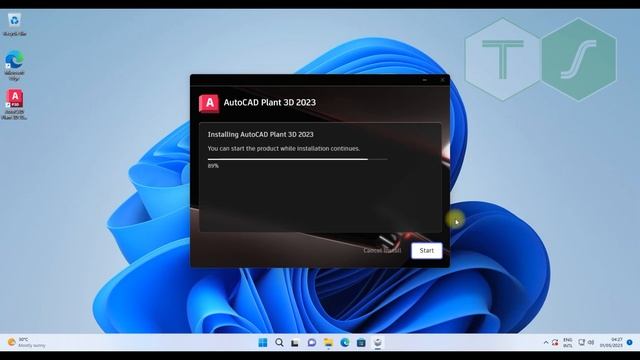Click the installation progress bar

tap(298, 159)
